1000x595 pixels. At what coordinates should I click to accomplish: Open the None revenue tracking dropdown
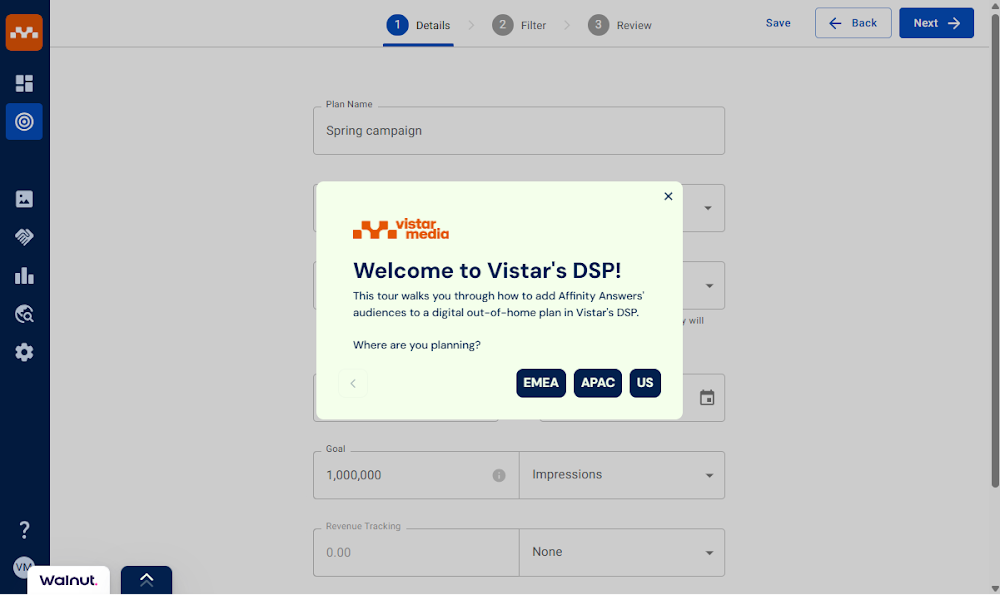tap(622, 552)
